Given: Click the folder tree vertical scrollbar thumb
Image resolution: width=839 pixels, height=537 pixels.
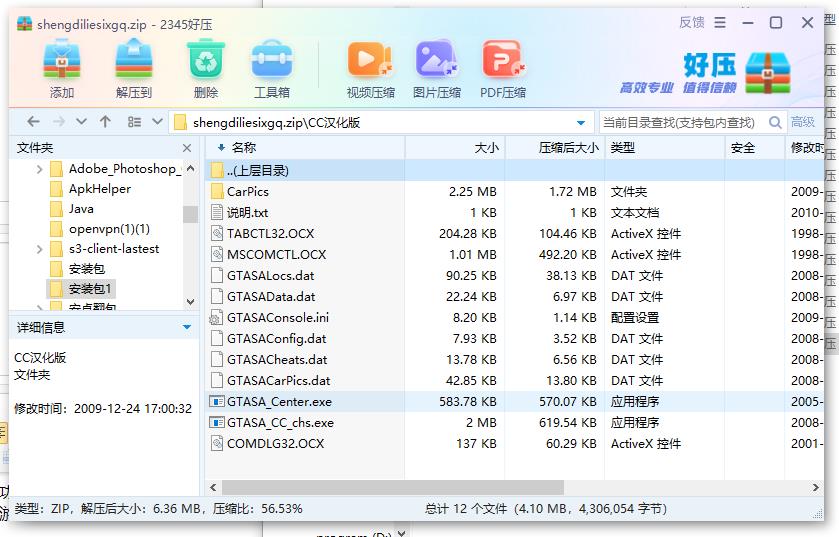Looking at the screenshot, I should point(190,214).
